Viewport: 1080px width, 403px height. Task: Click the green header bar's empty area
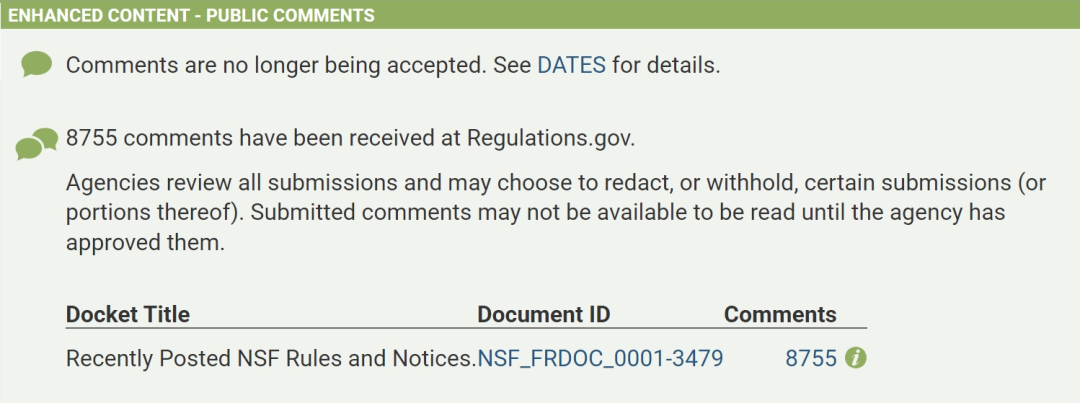(723, 15)
